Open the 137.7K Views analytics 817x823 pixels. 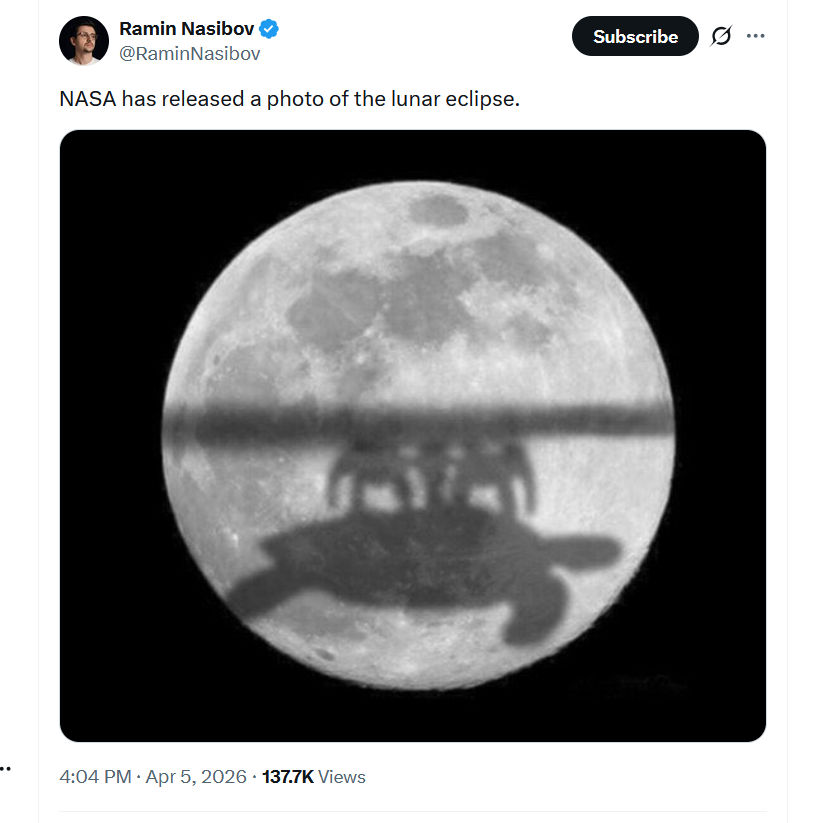[x=313, y=777]
